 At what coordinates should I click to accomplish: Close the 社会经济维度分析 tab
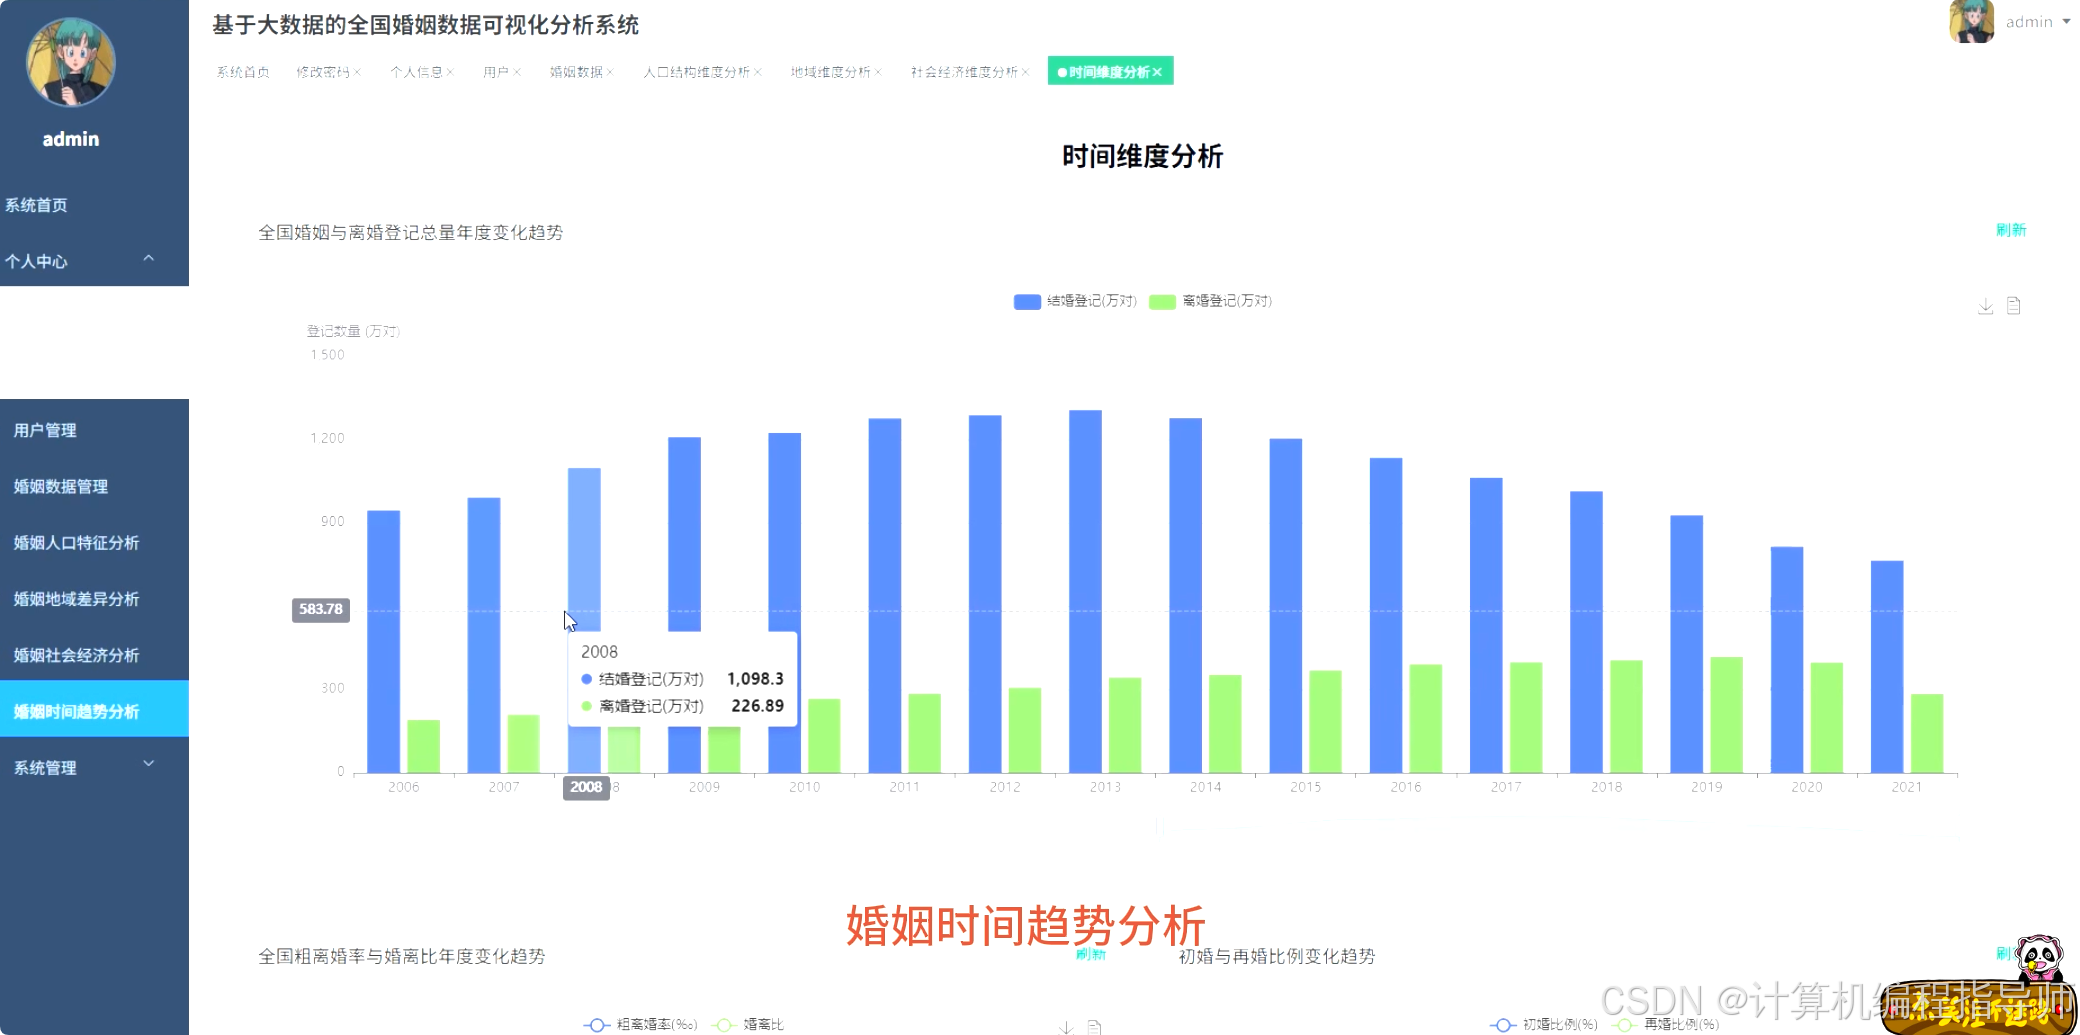click(1025, 72)
